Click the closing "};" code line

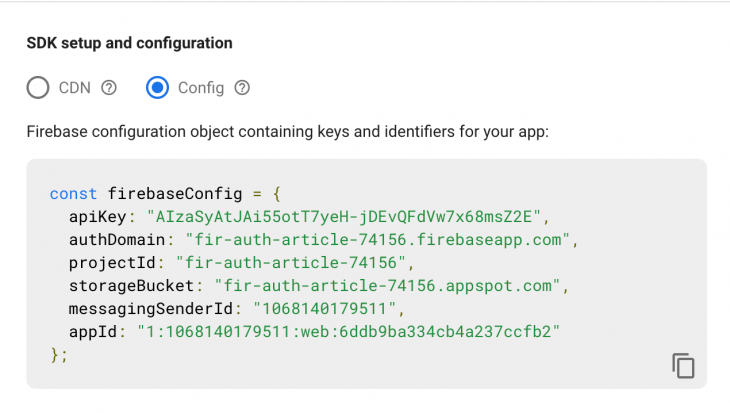point(59,355)
